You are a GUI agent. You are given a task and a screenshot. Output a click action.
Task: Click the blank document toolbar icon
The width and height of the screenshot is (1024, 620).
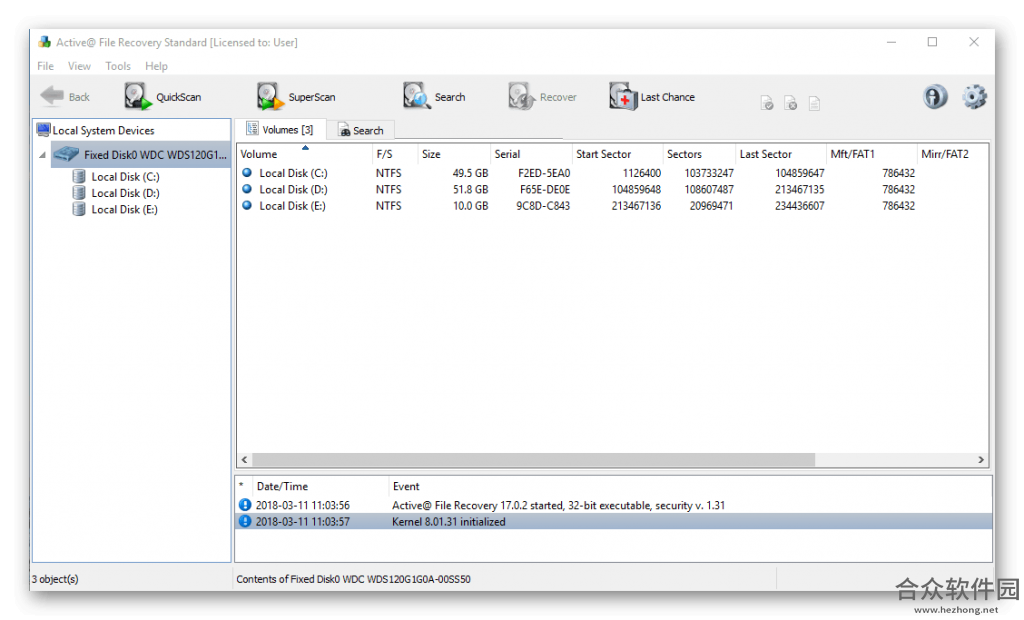pyautogui.click(x=814, y=103)
